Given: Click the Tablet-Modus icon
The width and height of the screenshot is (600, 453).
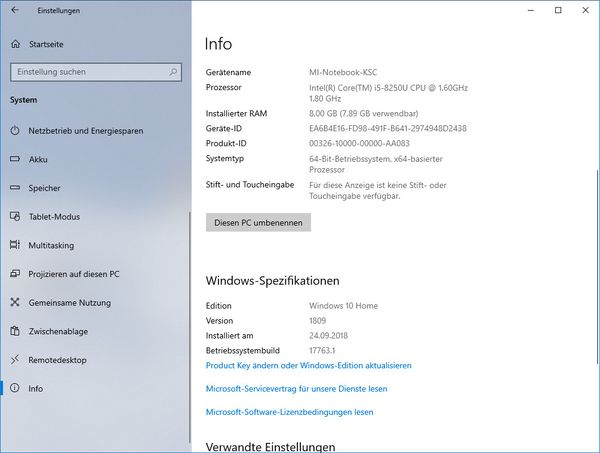Looking at the screenshot, I should [x=15, y=216].
